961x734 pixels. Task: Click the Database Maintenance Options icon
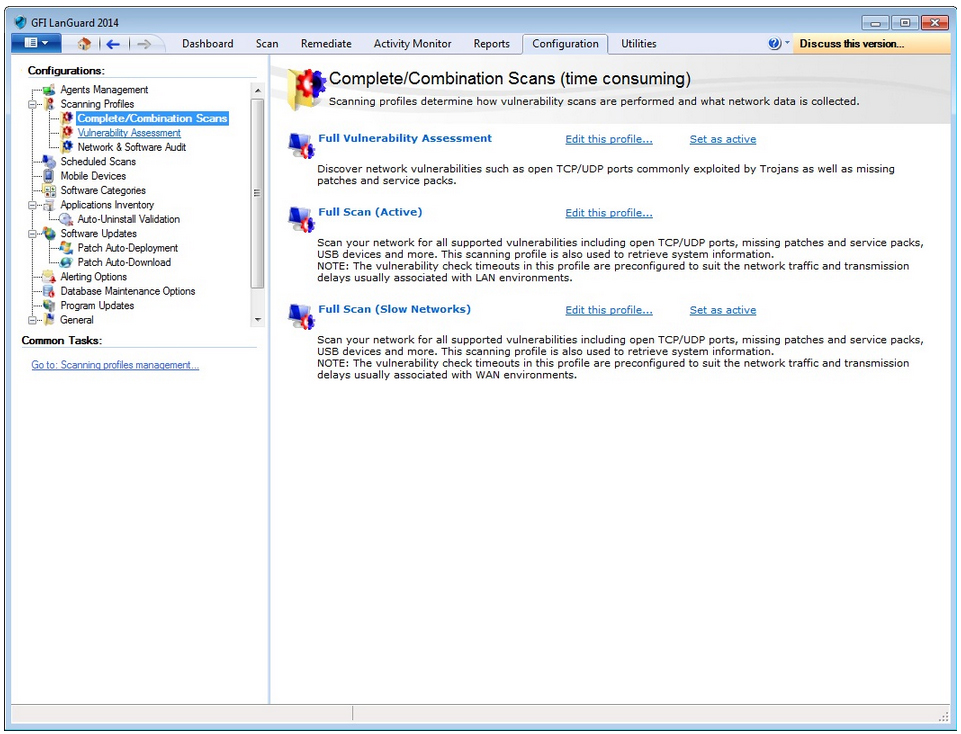coord(49,291)
